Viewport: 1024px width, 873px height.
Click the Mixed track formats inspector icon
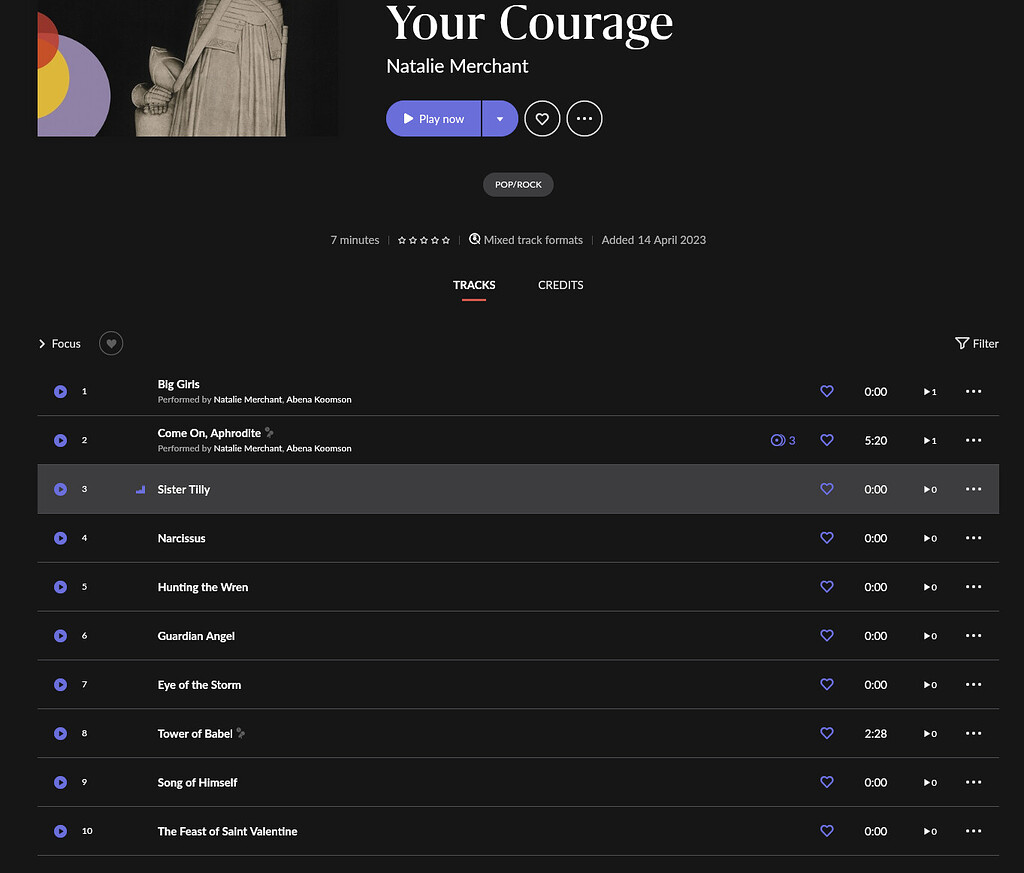(x=474, y=239)
